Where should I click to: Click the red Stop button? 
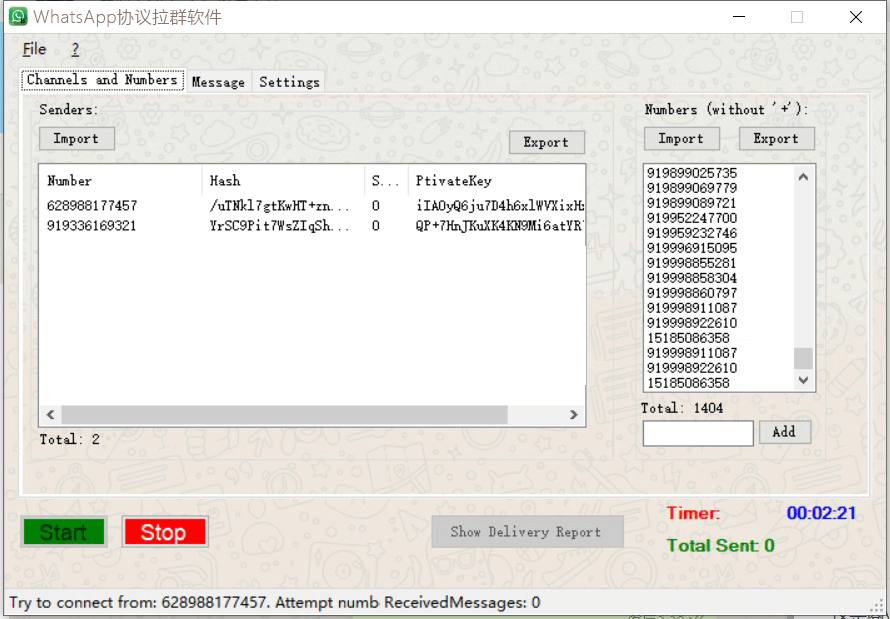click(x=165, y=532)
